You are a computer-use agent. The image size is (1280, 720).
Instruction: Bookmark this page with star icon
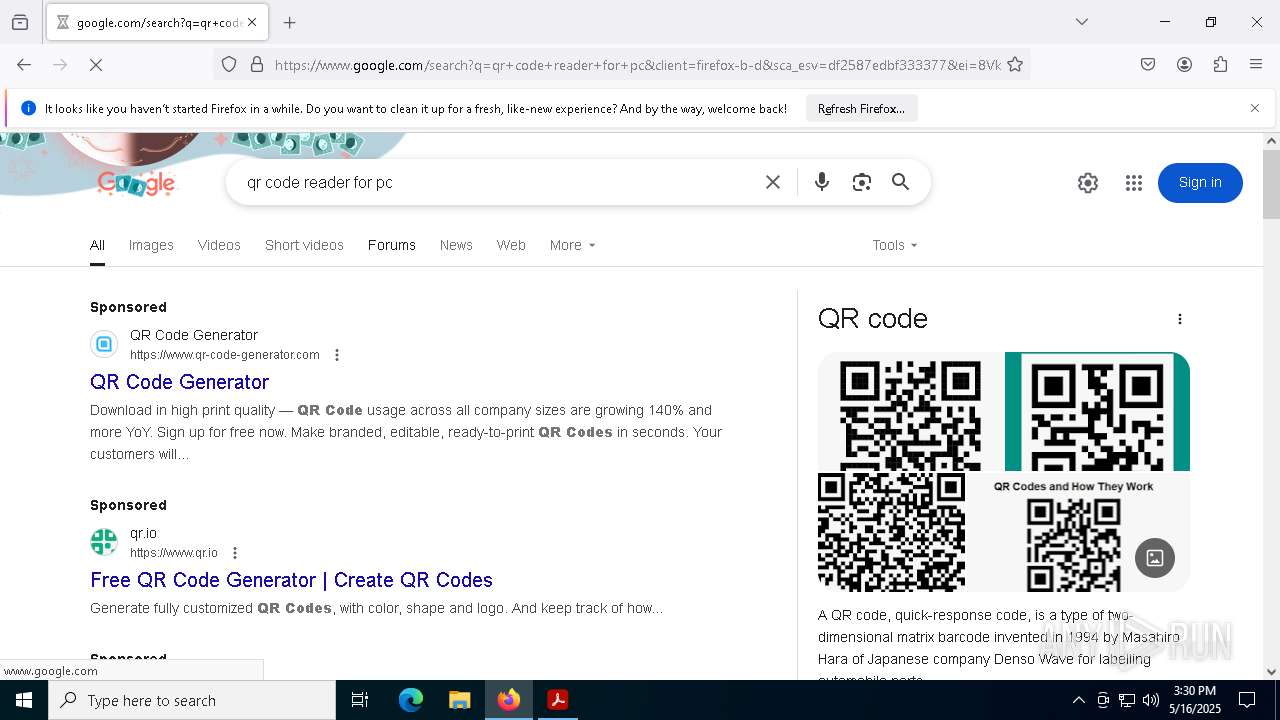pyautogui.click(x=1015, y=65)
